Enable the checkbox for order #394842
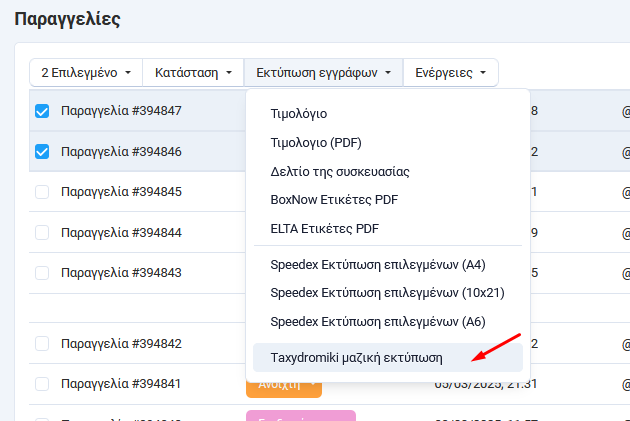Image resolution: width=630 pixels, height=421 pixels. (x=42, y=344)
